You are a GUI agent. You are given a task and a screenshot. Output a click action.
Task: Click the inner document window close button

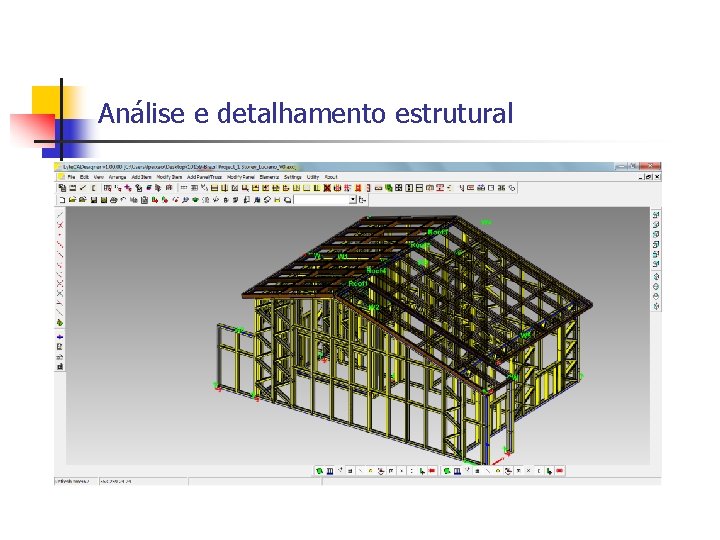(657, 177)
